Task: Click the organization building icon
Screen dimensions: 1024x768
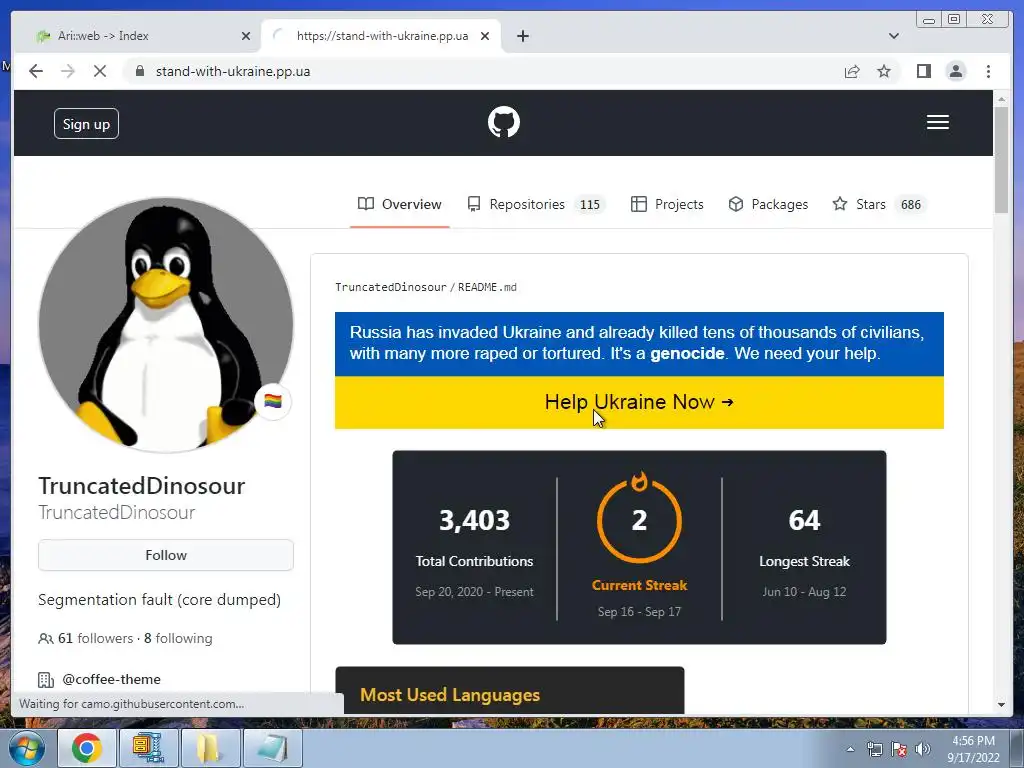Action: click(46, 680)
